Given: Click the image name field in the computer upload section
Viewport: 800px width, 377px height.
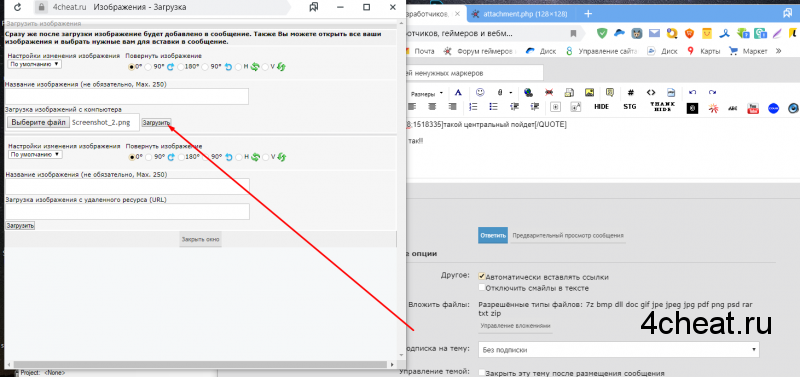Looking at the screenshot, I should (127, 96).
